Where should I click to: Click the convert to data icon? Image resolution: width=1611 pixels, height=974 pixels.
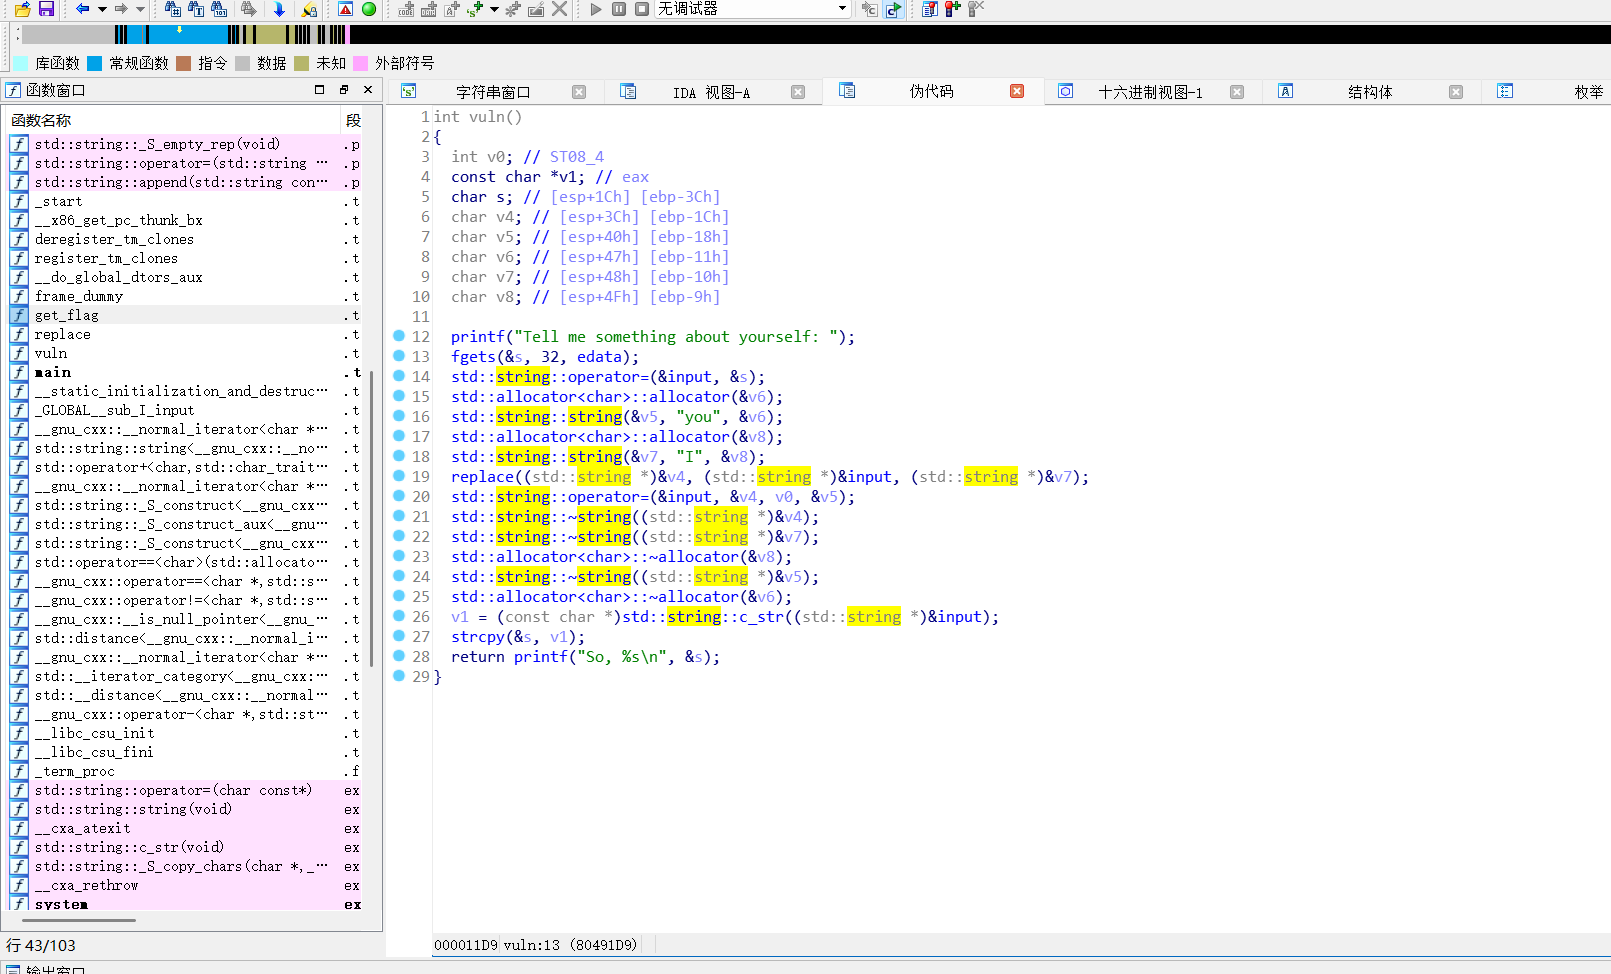point(429,9)
